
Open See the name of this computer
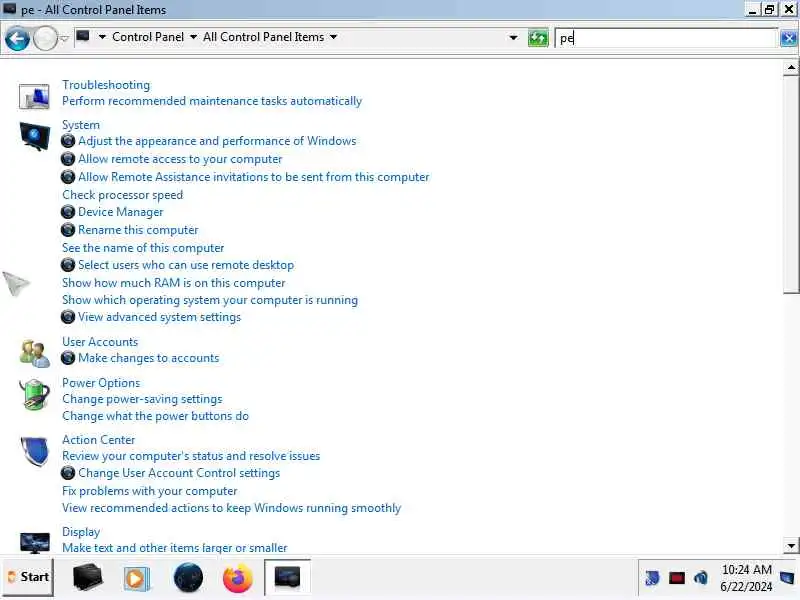pyautogui.click(x=143, y=248)
